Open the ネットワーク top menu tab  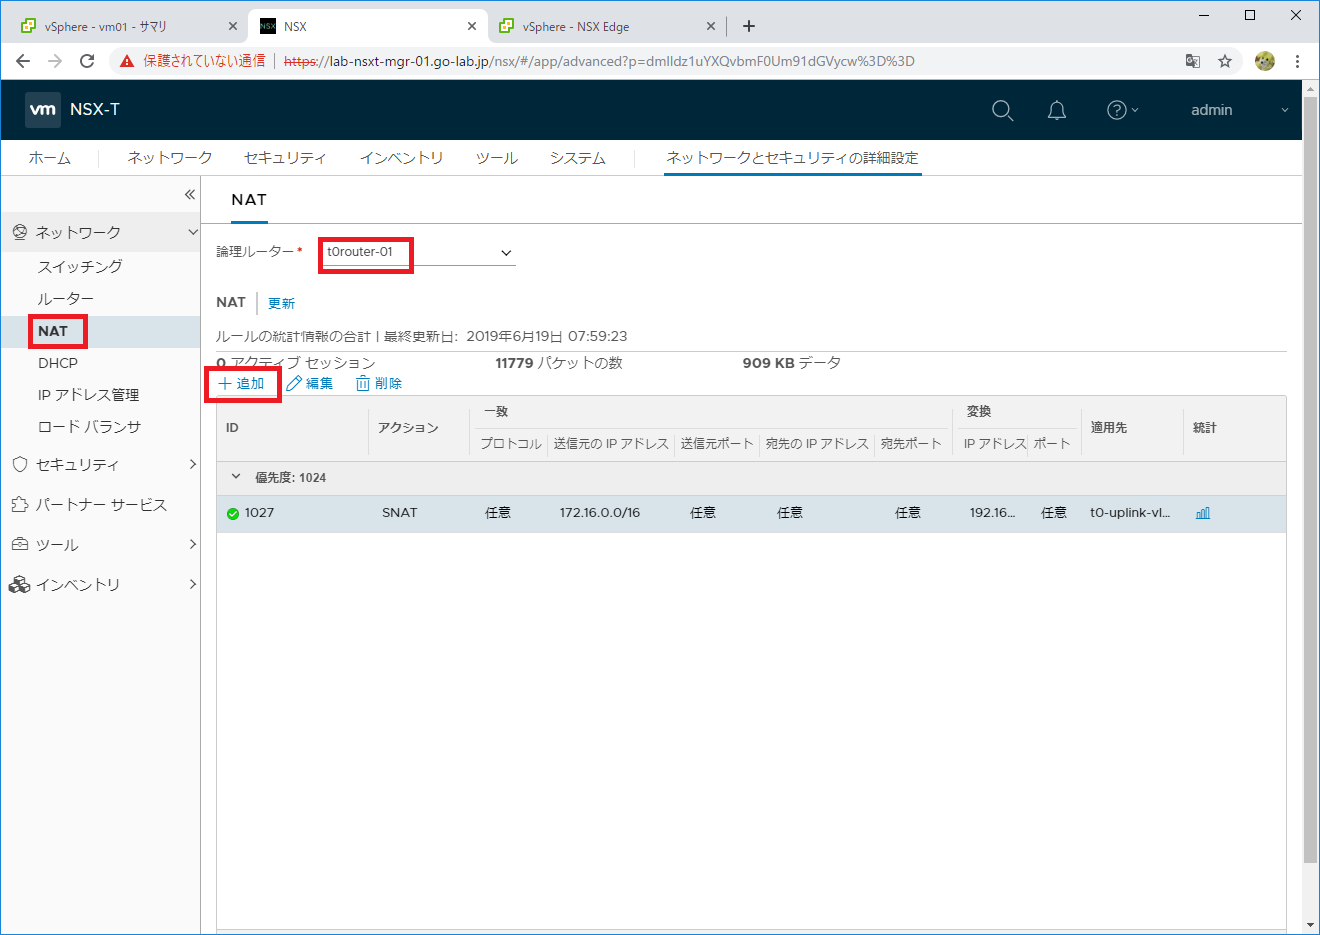(170, 158)
